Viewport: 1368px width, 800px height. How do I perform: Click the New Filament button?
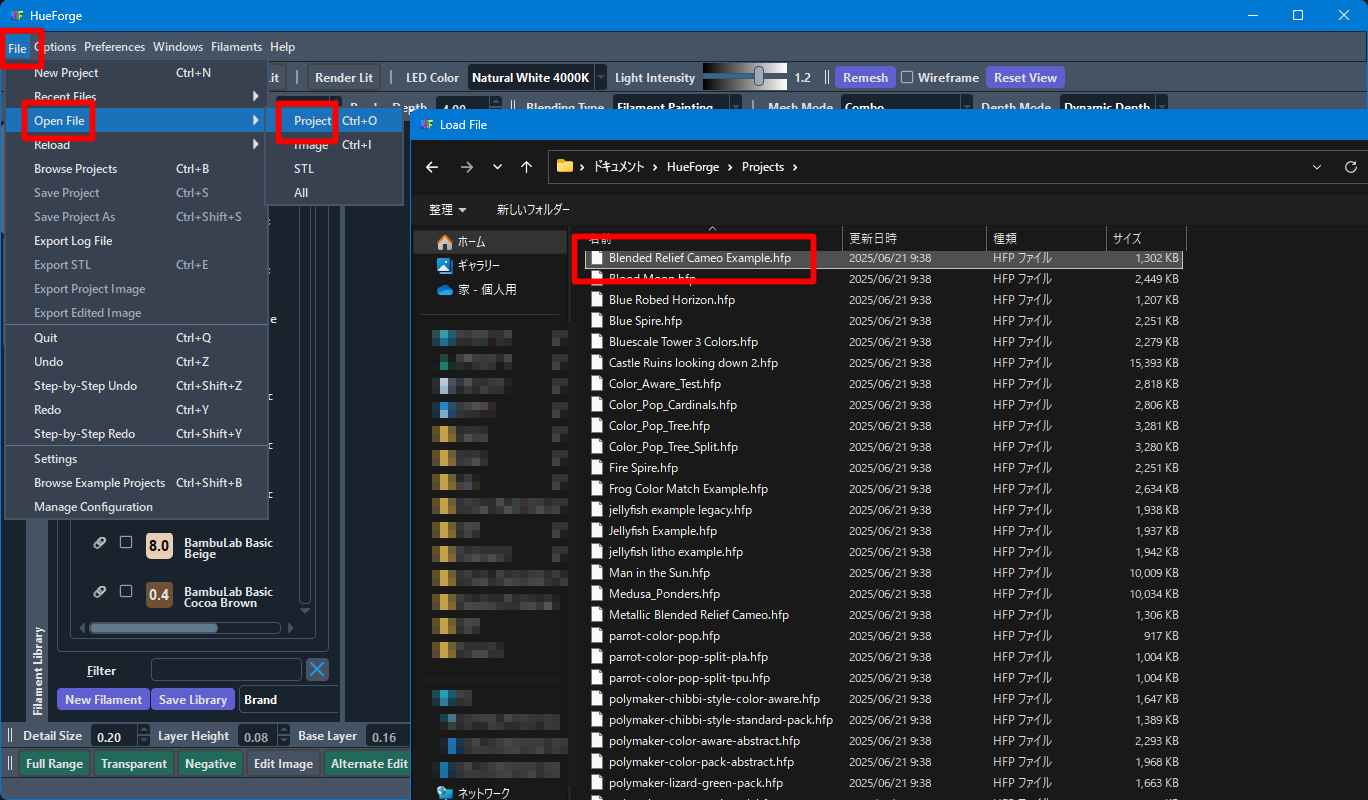pos(104,700)
